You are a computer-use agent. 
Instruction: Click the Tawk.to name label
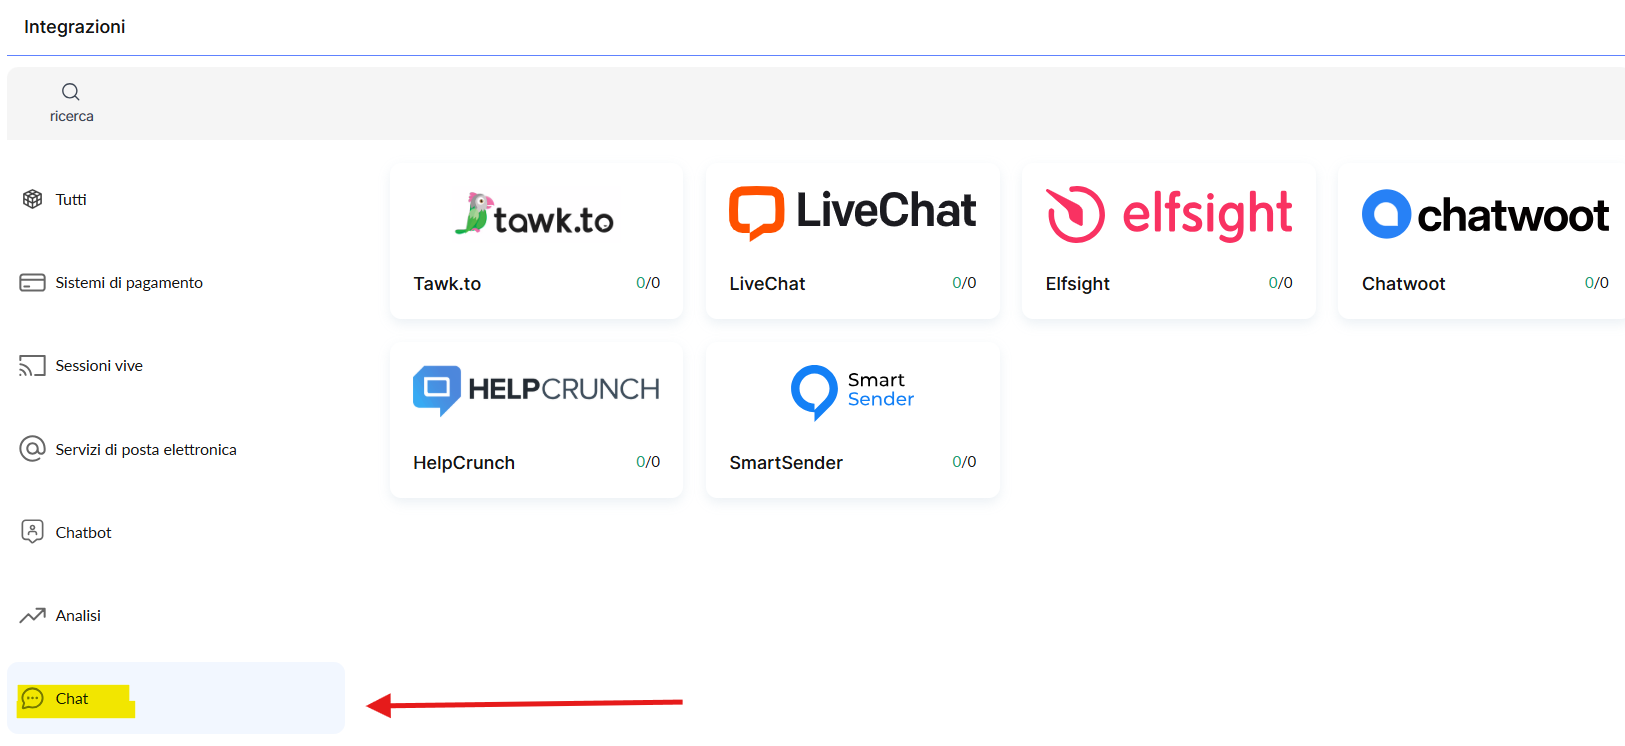tap(447, 284)
